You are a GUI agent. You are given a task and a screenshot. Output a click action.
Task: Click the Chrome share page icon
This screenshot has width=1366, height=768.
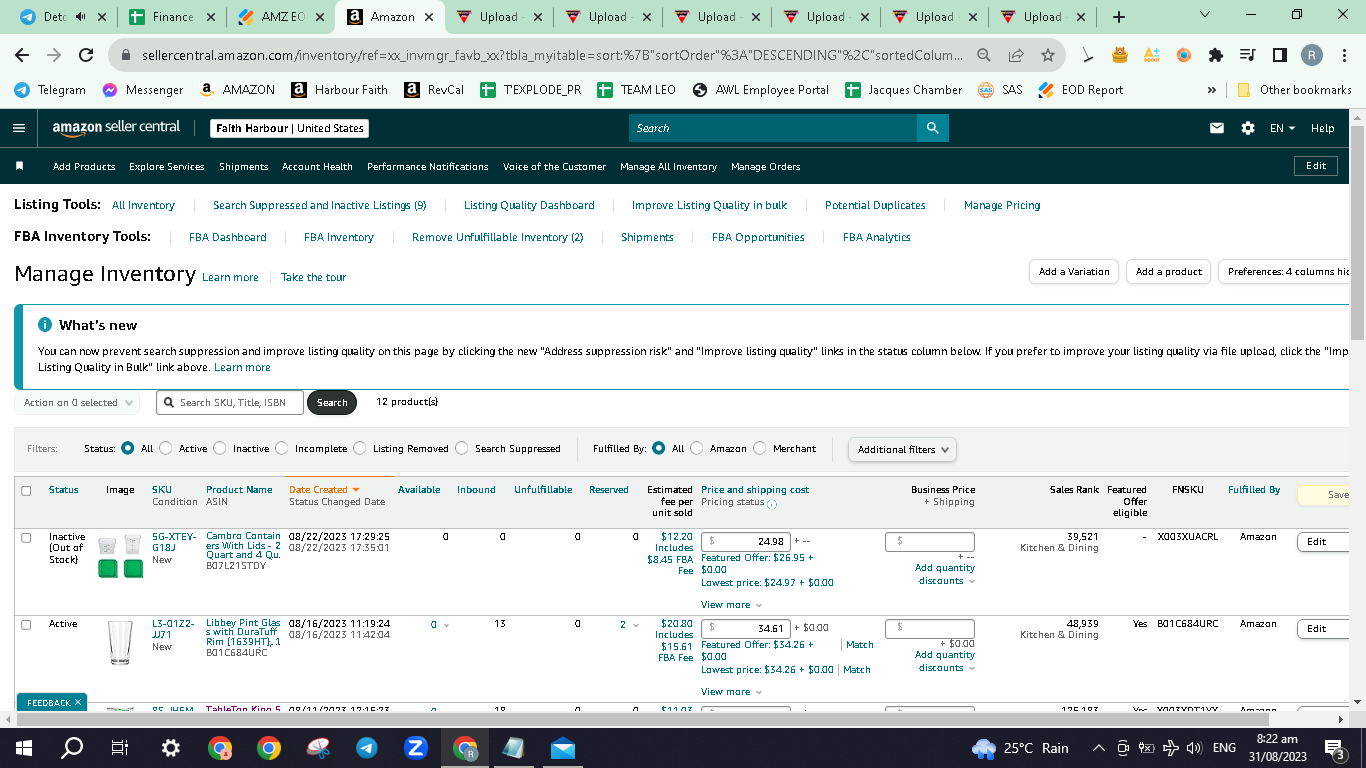click(x=1016, y=55)
